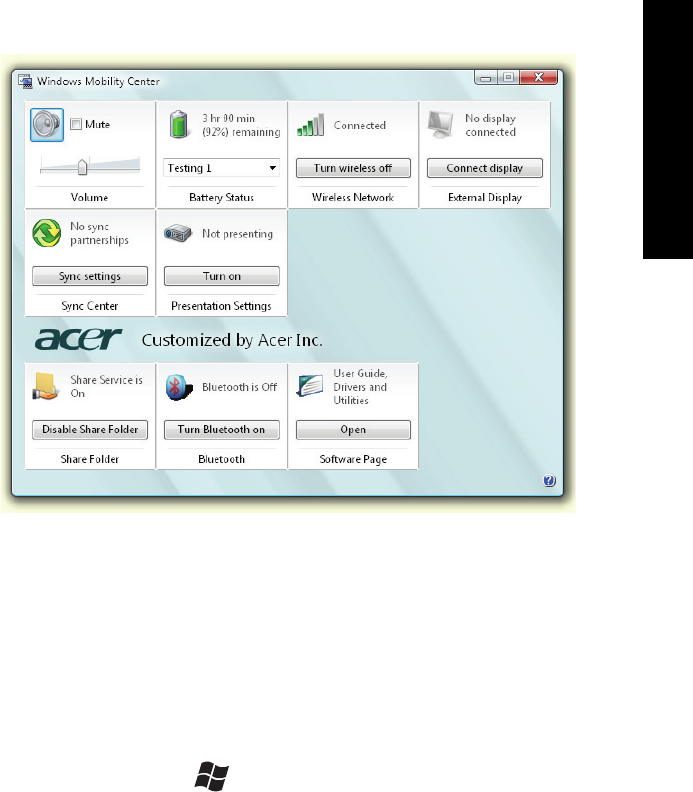Click the wireless signal bars icon
Screen dimensions: 693x792
[x=311, y=125]
